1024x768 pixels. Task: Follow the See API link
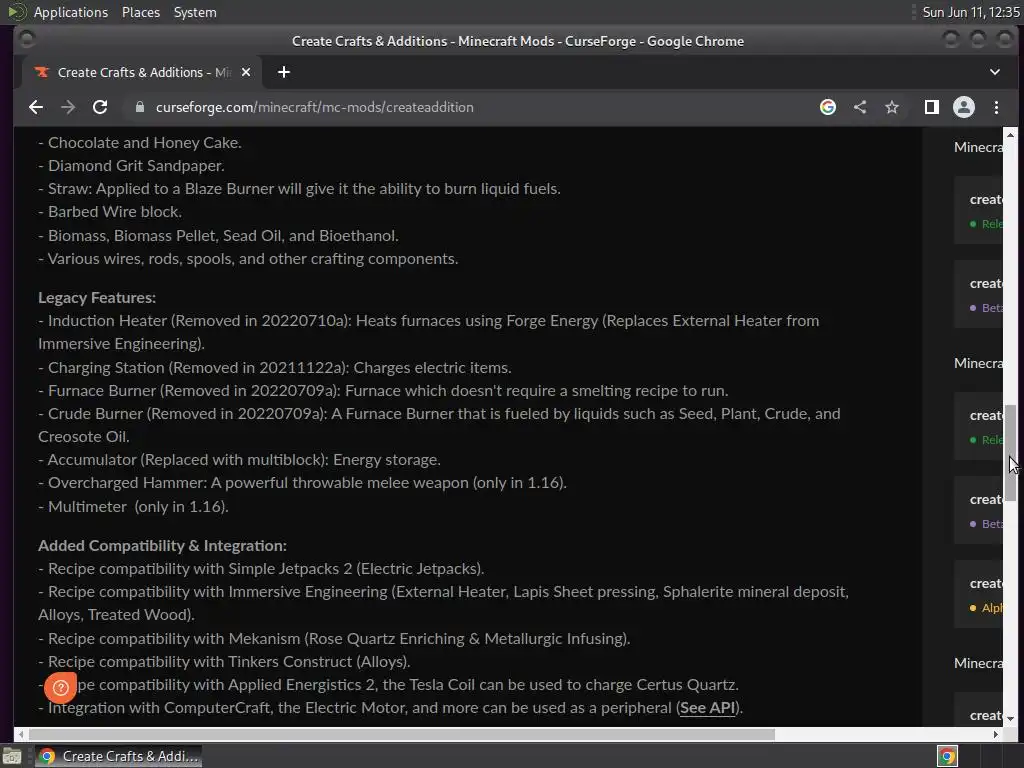[x=707, y=708]
